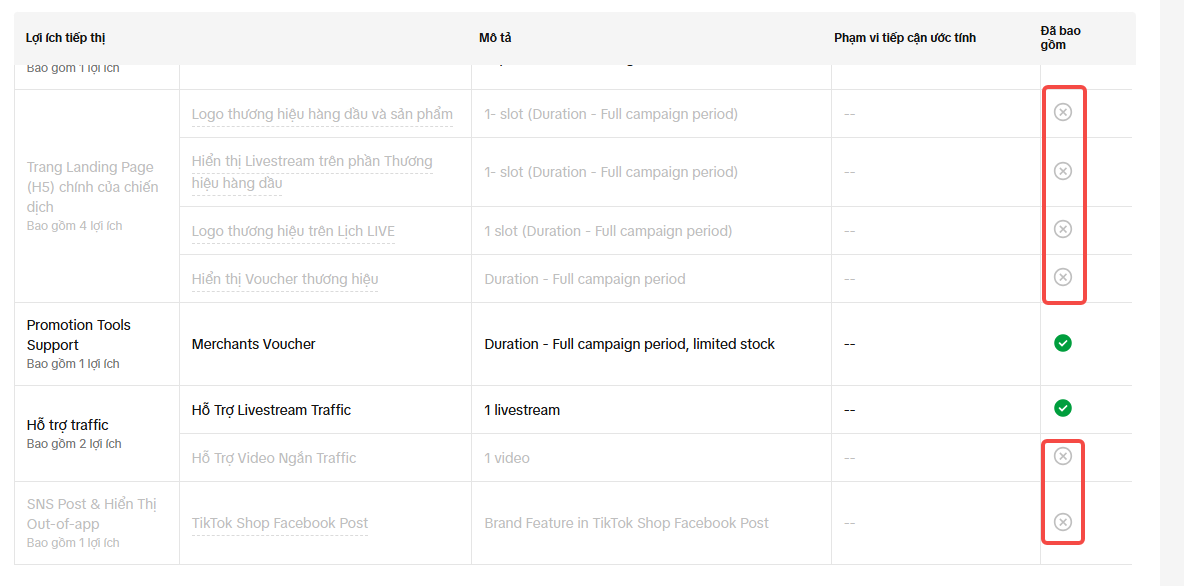Click the Hỗ trợ traffic category cell
The image size is (1184, 586).
[x=68, y=425]
